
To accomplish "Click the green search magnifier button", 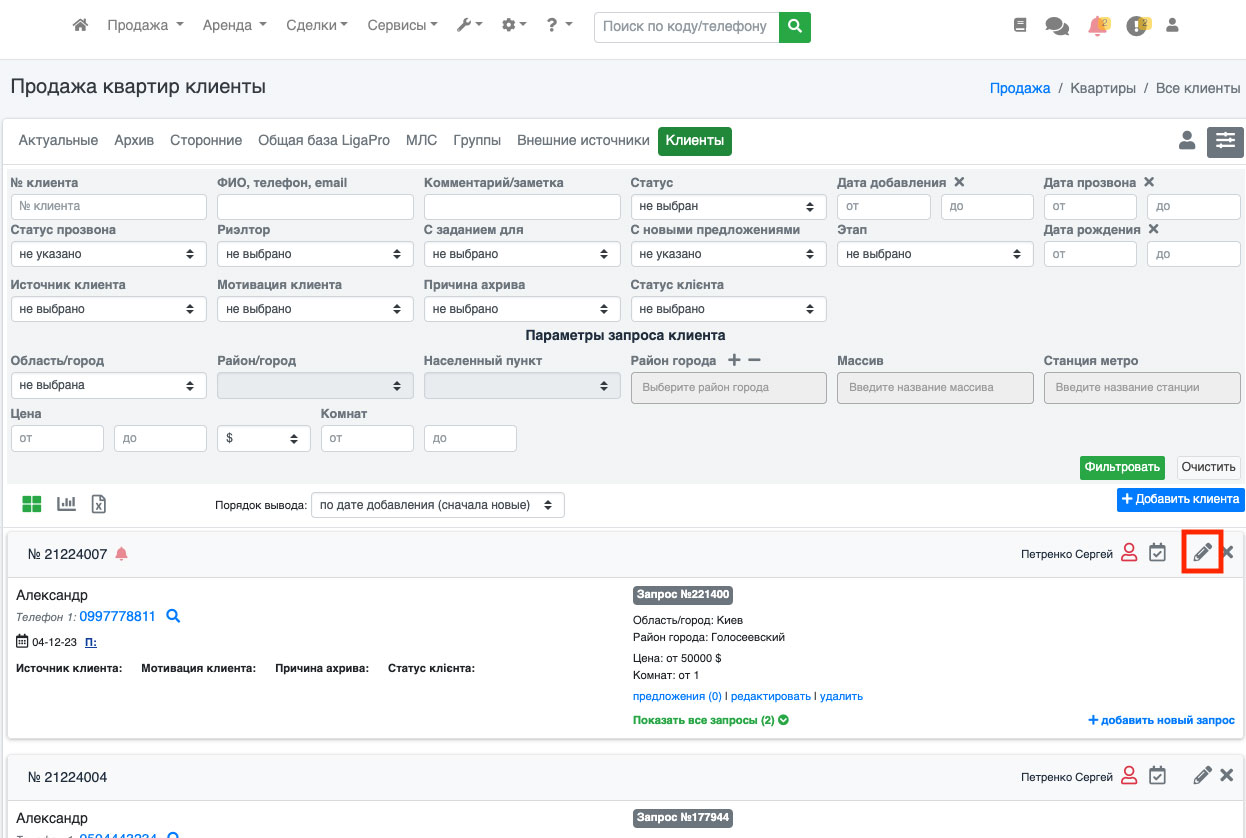I will [x=795, y=27].
